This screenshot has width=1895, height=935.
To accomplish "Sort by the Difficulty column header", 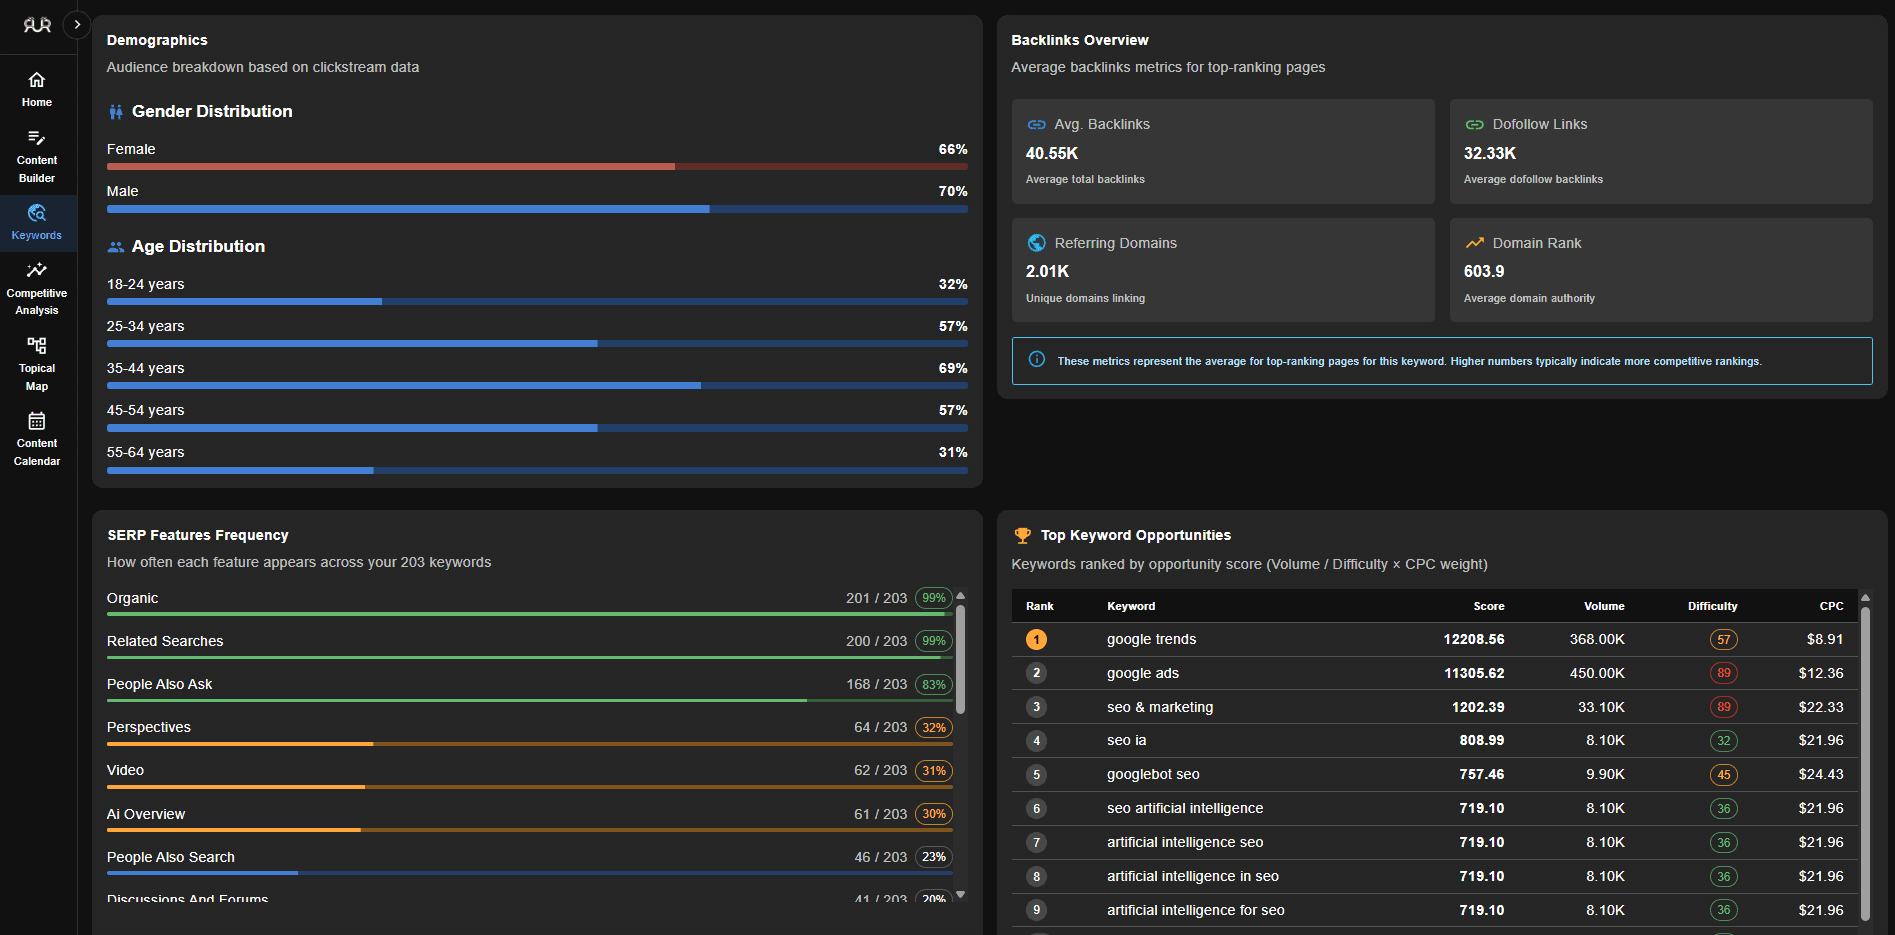I will (x=1712, y=606).
